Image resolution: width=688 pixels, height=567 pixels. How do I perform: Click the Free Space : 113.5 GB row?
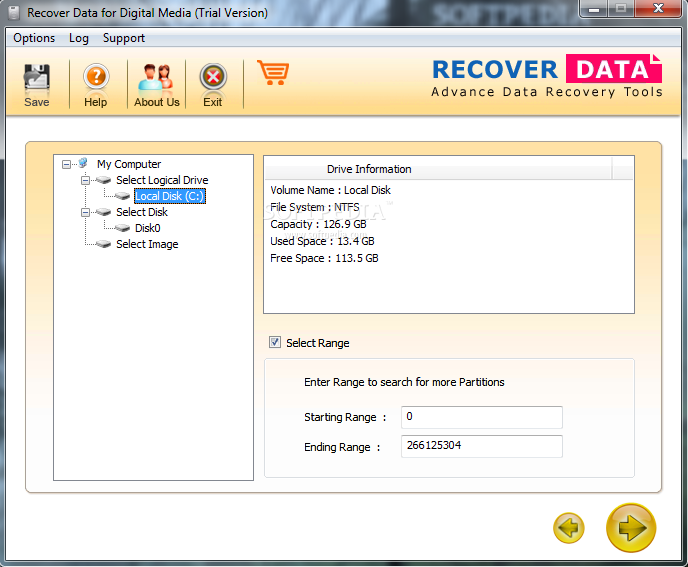coord(324,258)
